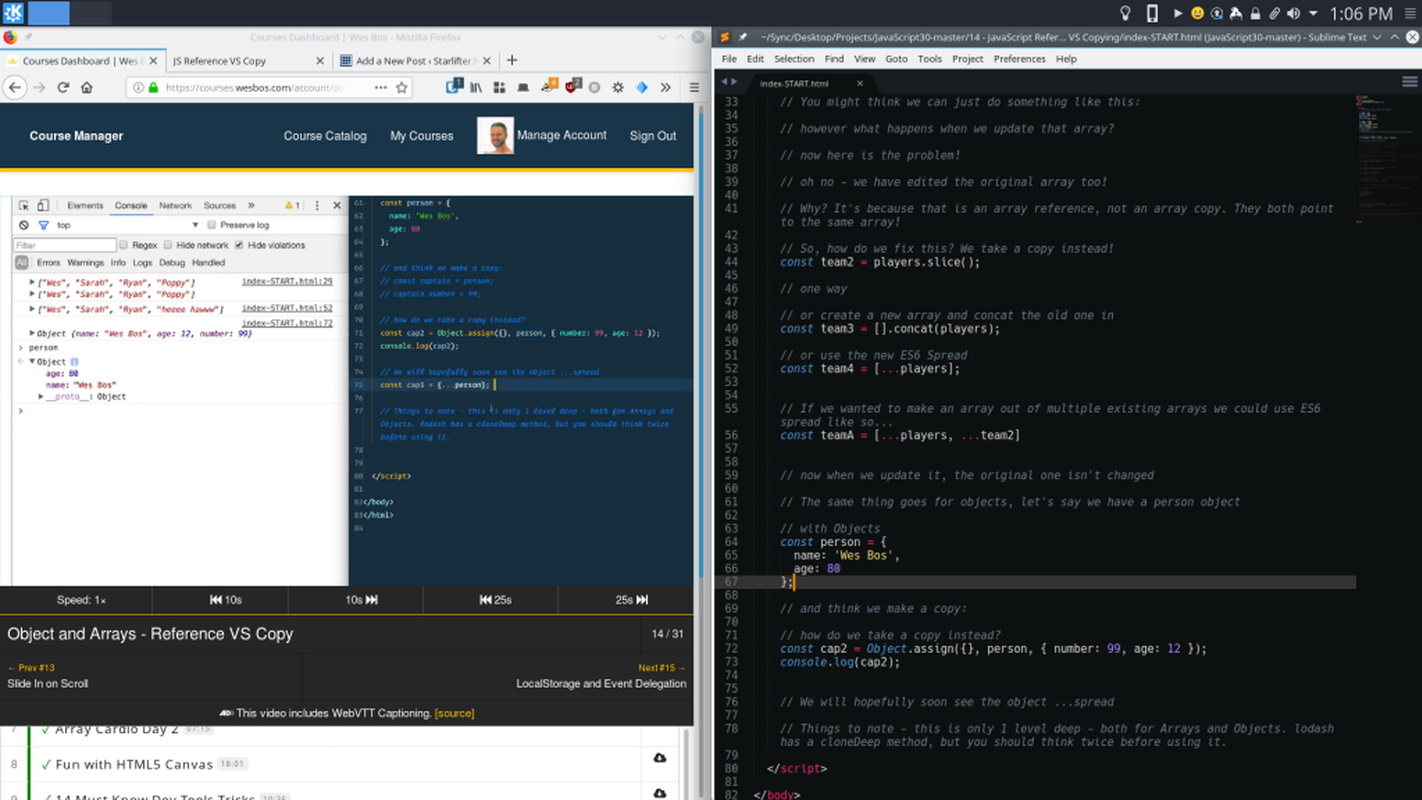Clear the console with the ban icon
The height and width of the screenshot is (800, 1422).
[24, 225]
